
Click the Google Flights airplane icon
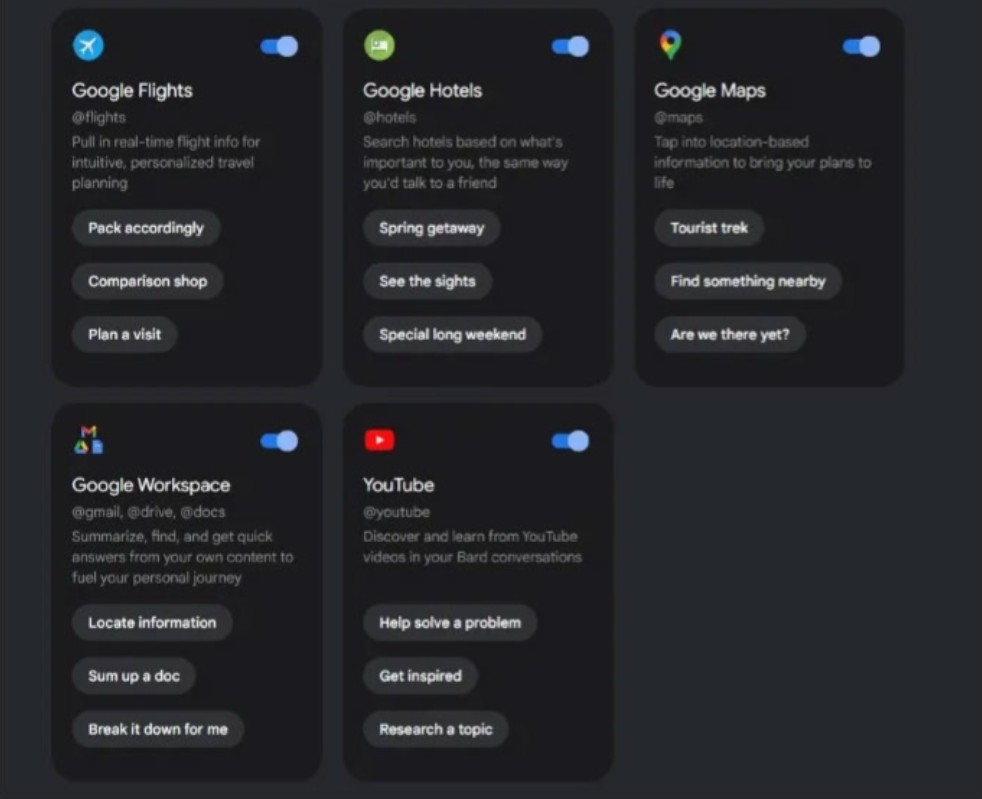click(88, 46)
